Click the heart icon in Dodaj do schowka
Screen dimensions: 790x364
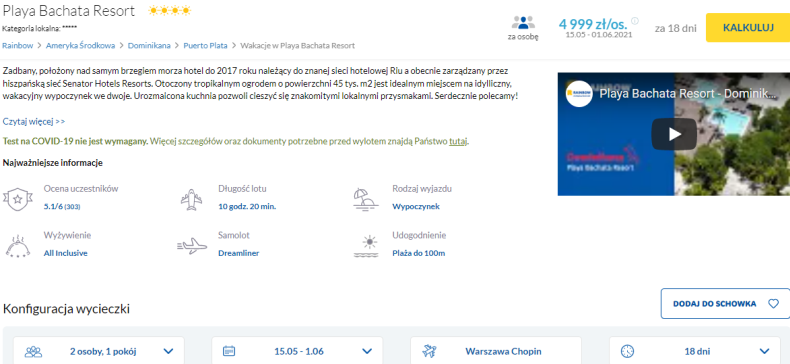[x=773, y=304]
